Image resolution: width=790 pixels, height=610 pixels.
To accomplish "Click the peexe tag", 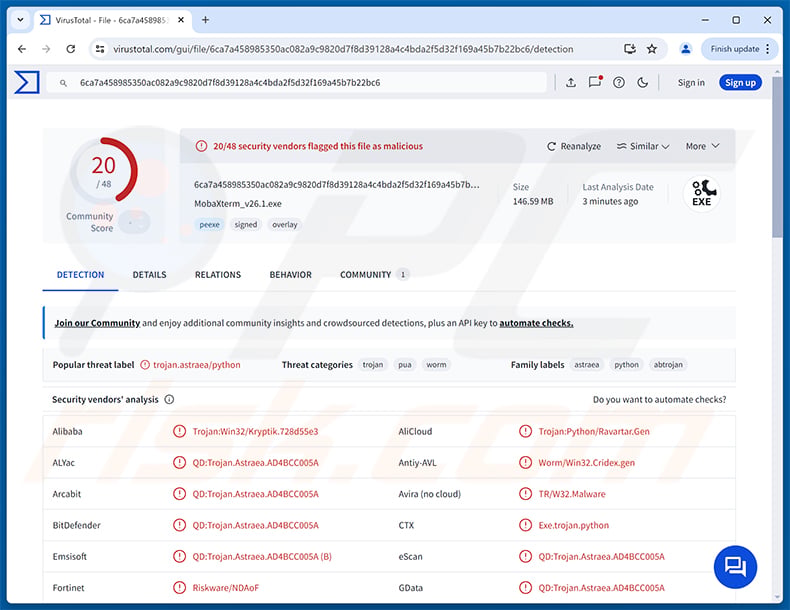I will pos(210,225).
